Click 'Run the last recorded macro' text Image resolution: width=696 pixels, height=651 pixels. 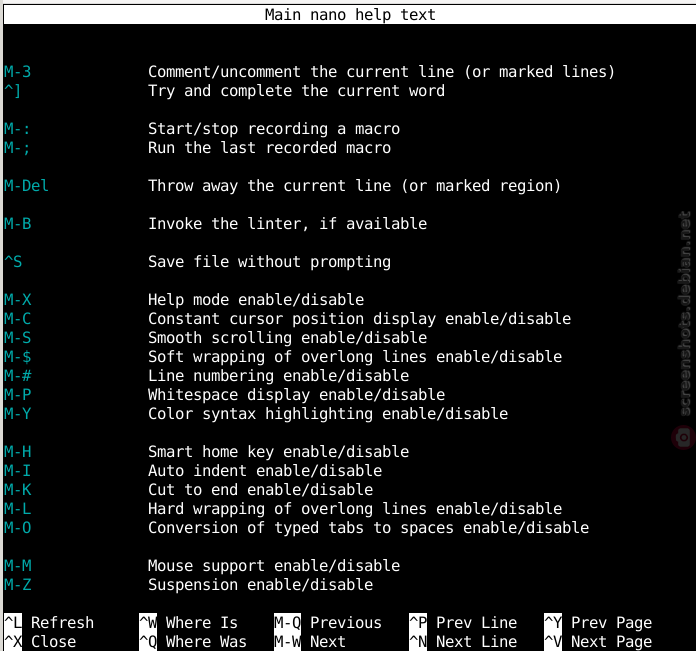click(269, 148)
